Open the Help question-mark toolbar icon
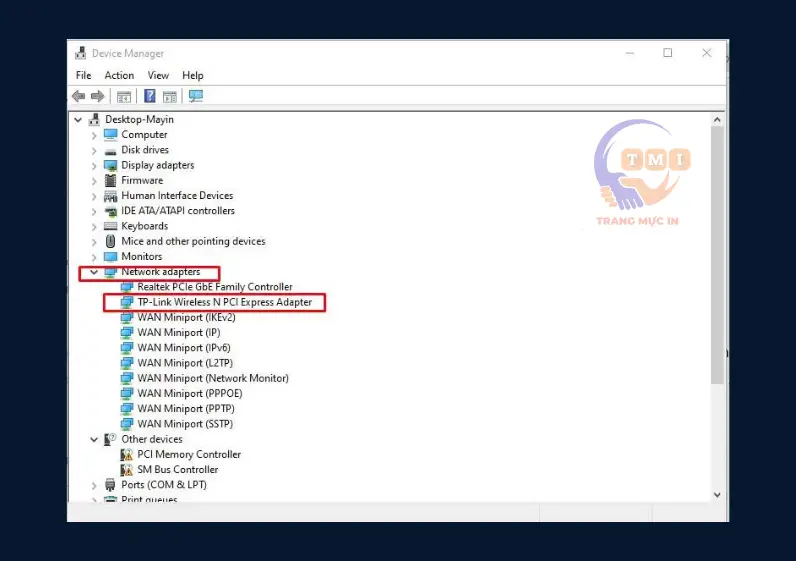 tap(150, 96)
